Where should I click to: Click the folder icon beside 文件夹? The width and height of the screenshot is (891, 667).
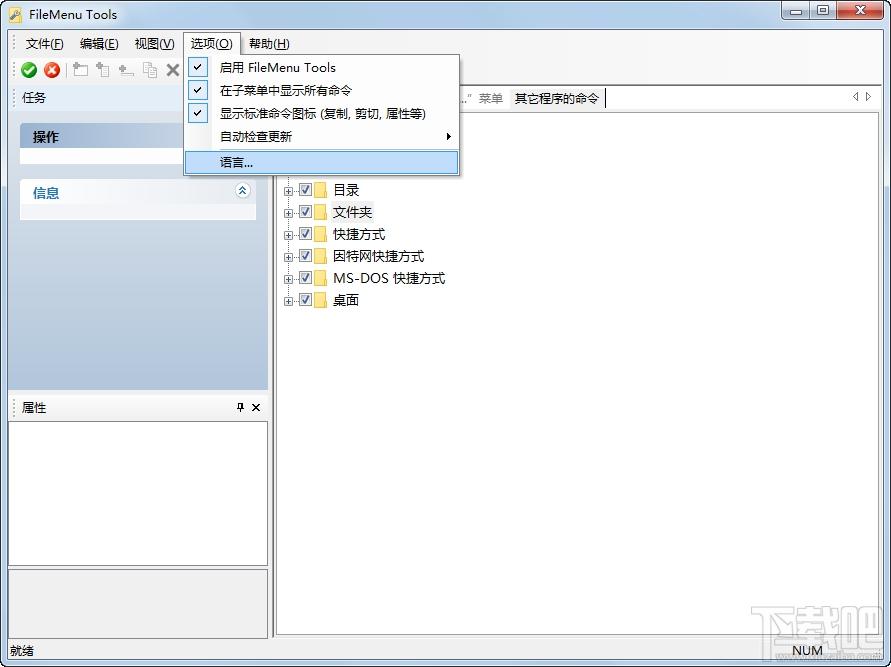[x=320, y=212]
